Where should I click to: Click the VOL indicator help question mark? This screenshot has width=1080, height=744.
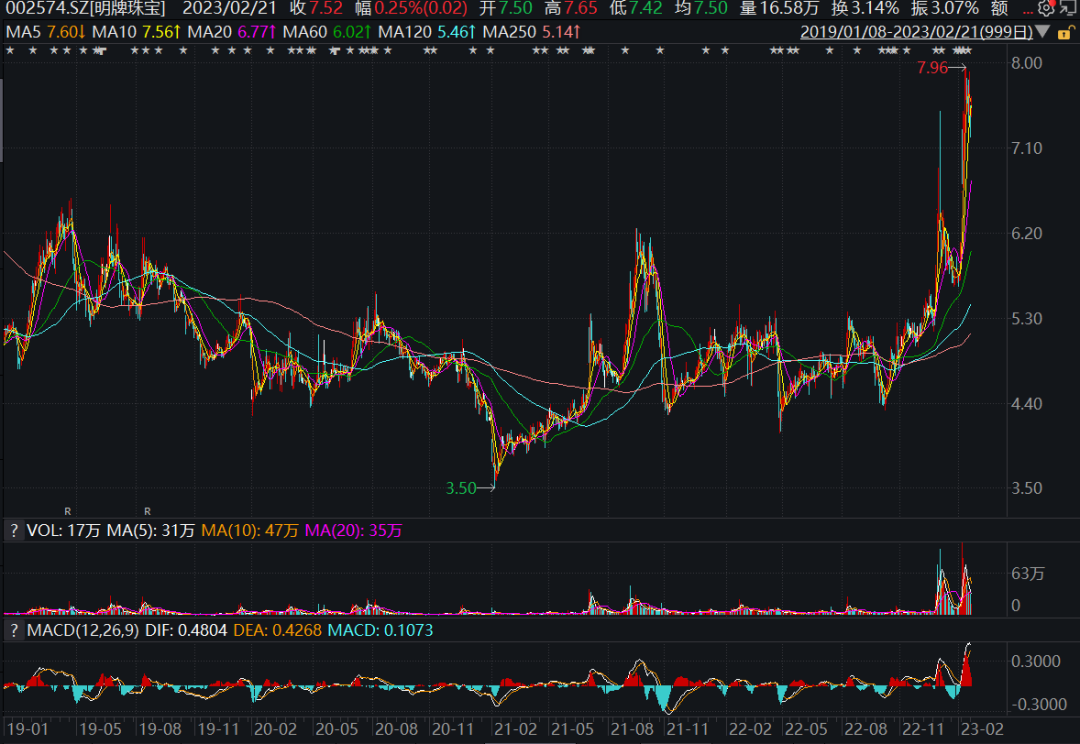point(14,531)
